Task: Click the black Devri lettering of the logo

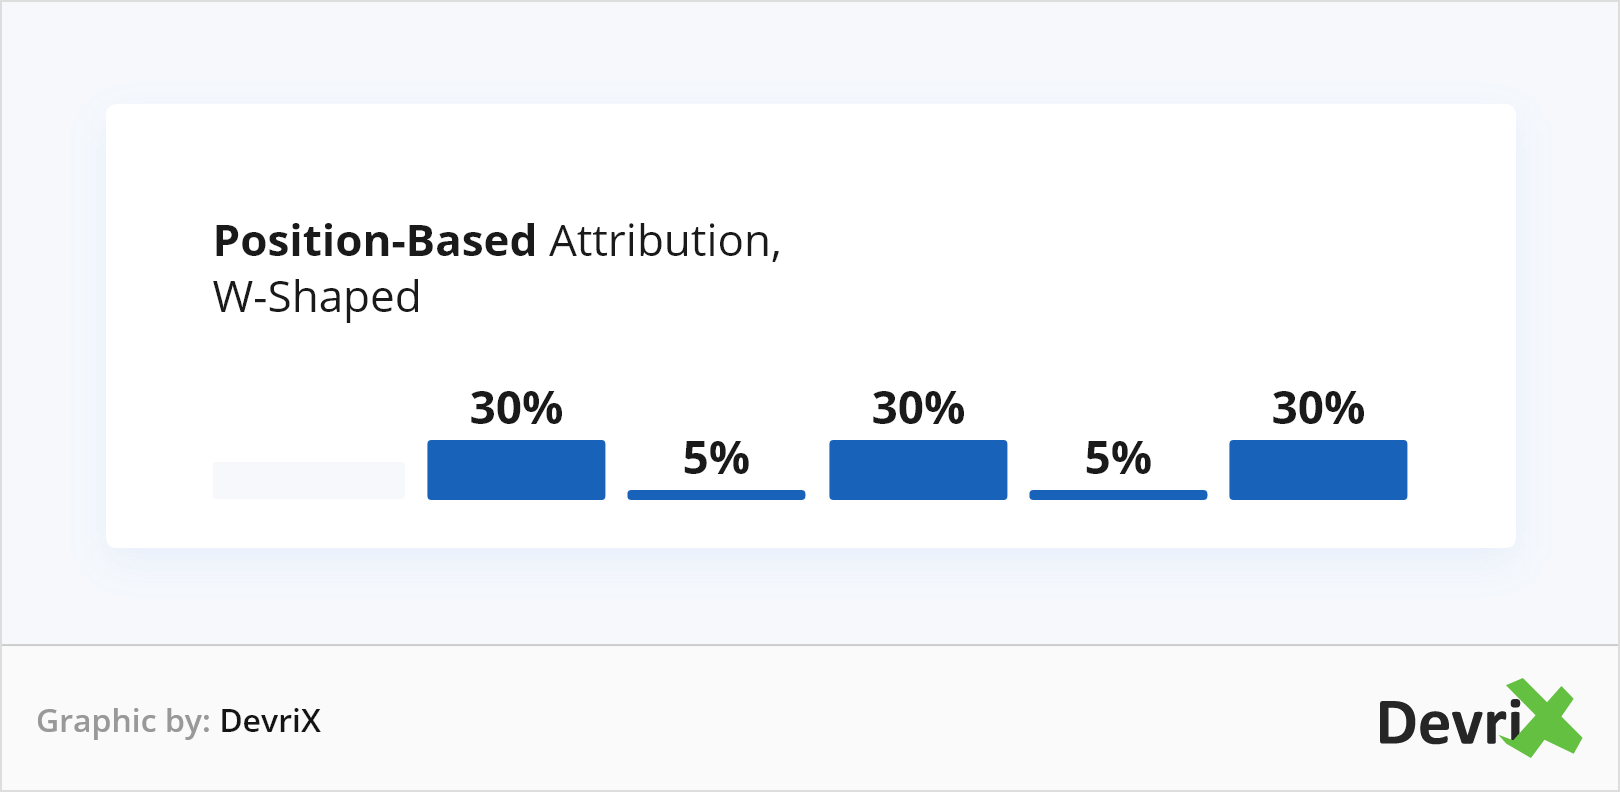Action: pos(1448,724)
